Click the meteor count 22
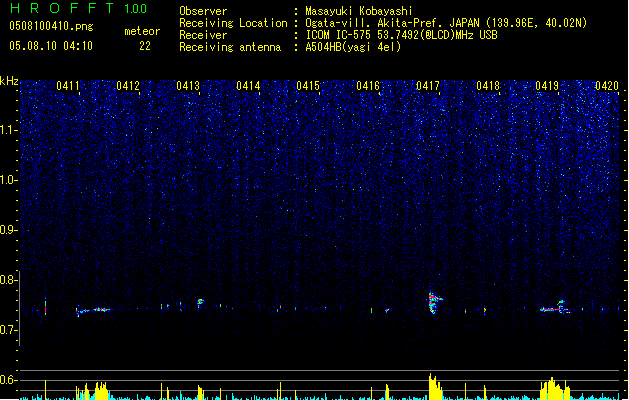 (x=145, y=46)
